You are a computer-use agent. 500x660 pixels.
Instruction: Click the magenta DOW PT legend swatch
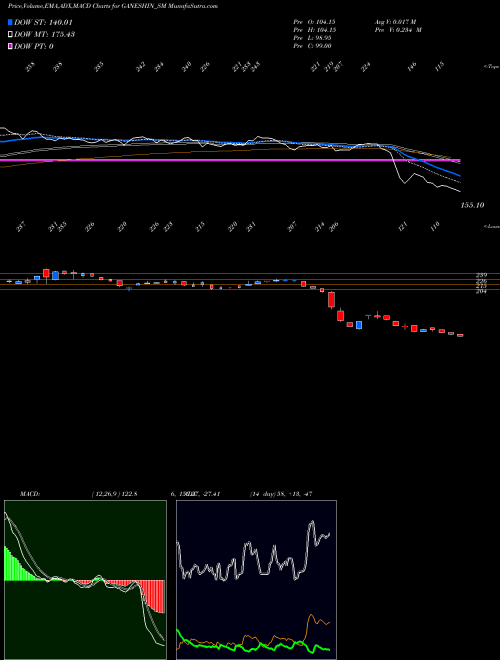click(10, 46)
